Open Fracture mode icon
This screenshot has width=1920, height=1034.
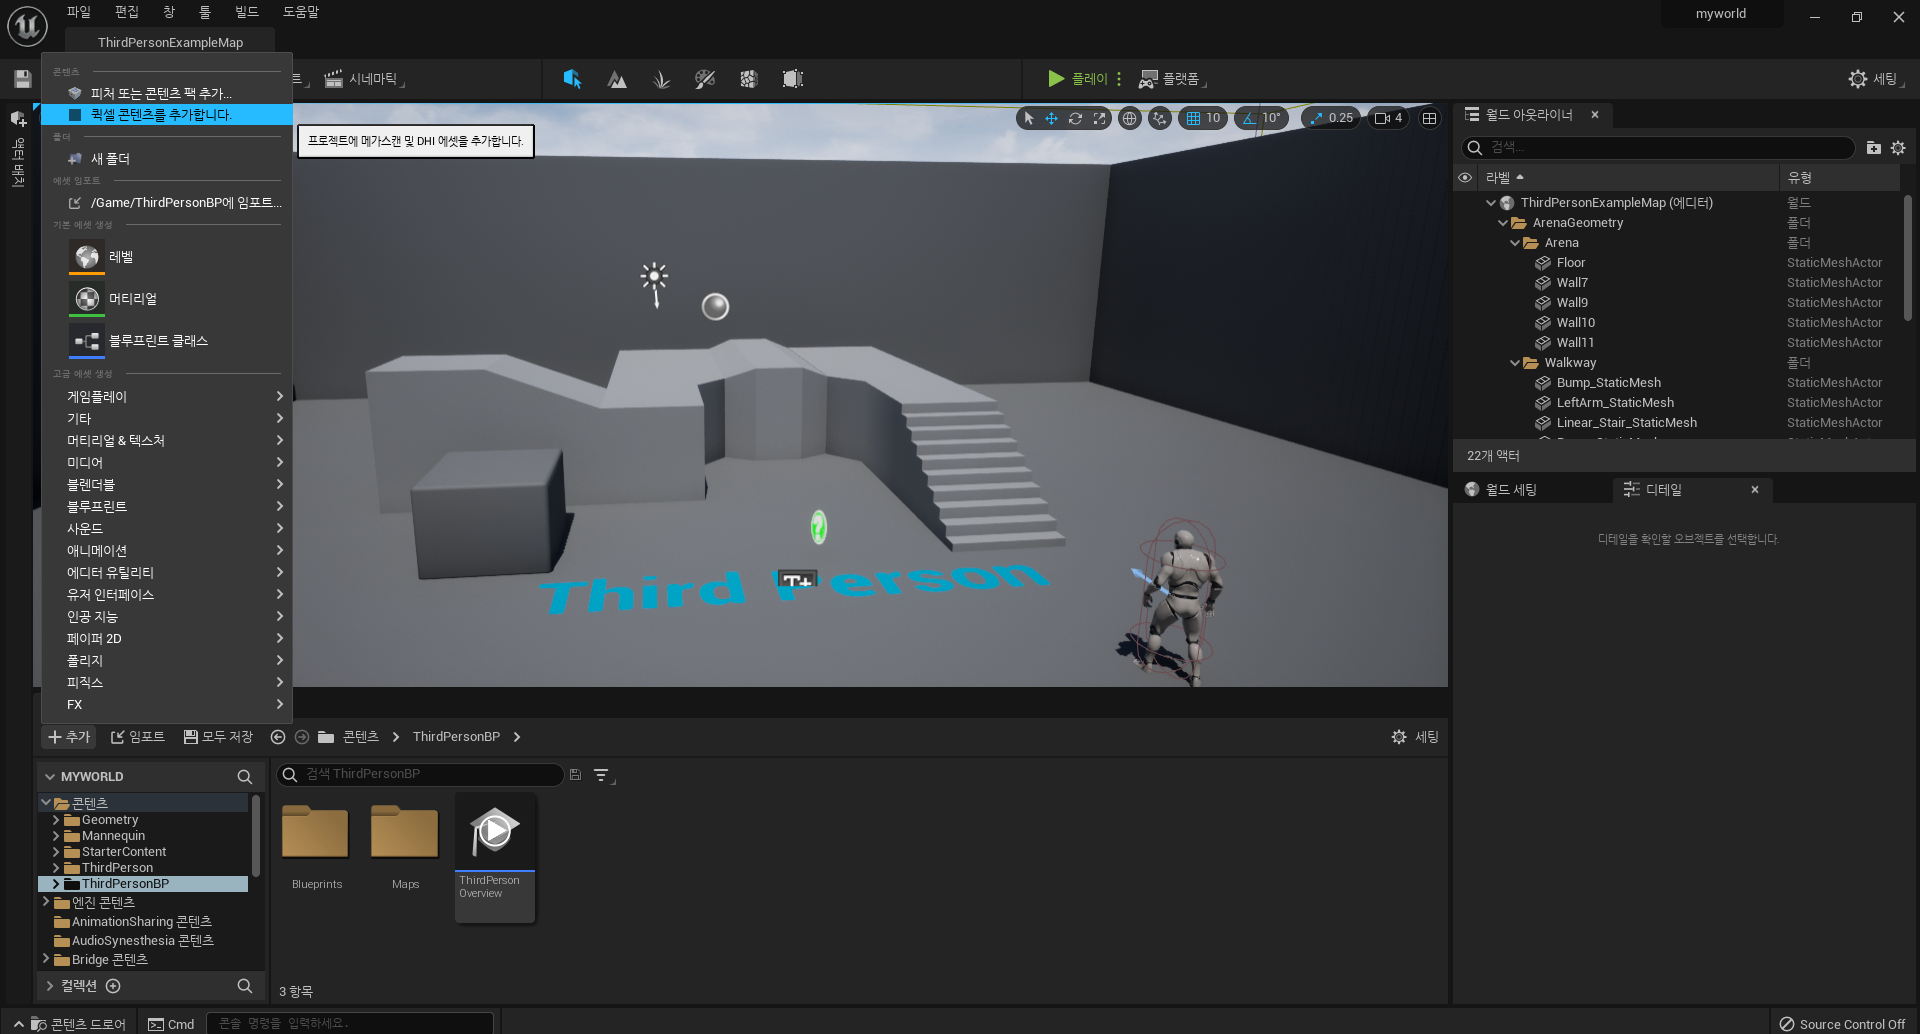coord(749,79)
